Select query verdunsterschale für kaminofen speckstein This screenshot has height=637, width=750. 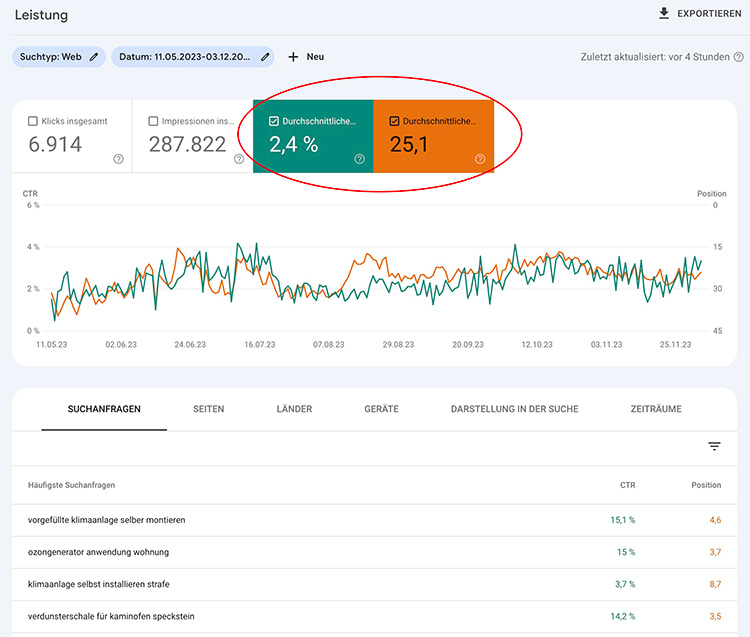[x=111, y=616]
